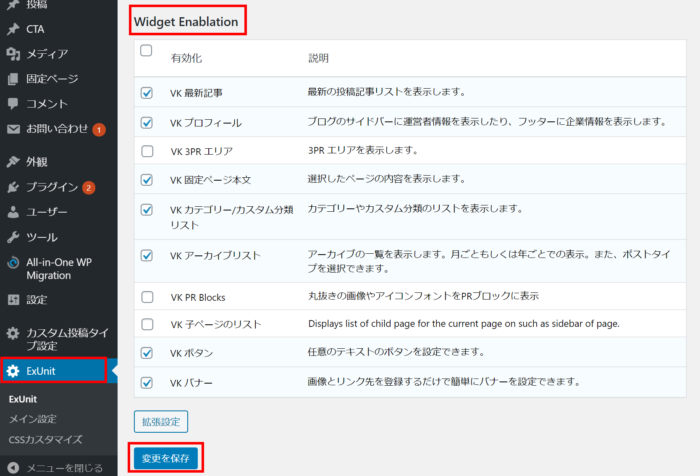Toggle the select-all 有効化 header checkbox
The width and height of the screenshot is (700, 476).
[146, 50]
